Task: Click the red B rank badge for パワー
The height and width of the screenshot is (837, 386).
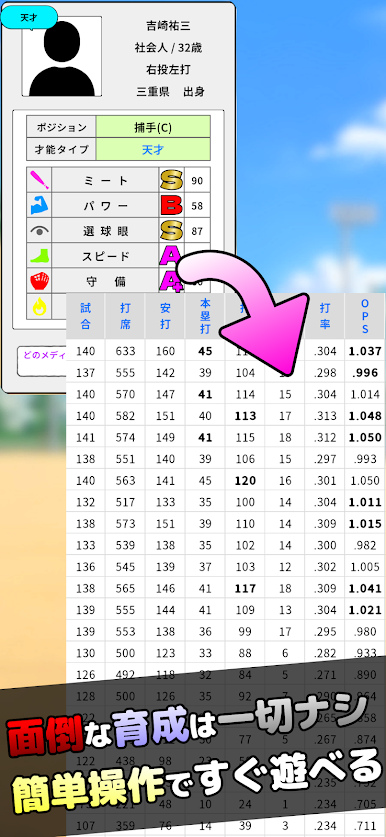Action: (x=171, y=206)
